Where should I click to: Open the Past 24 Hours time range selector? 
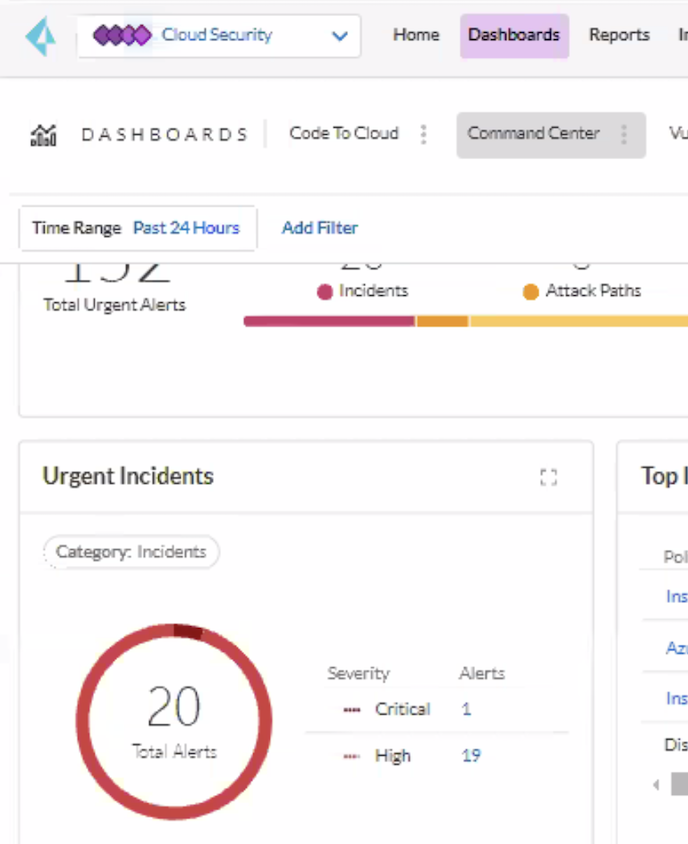tap(186, 228)
